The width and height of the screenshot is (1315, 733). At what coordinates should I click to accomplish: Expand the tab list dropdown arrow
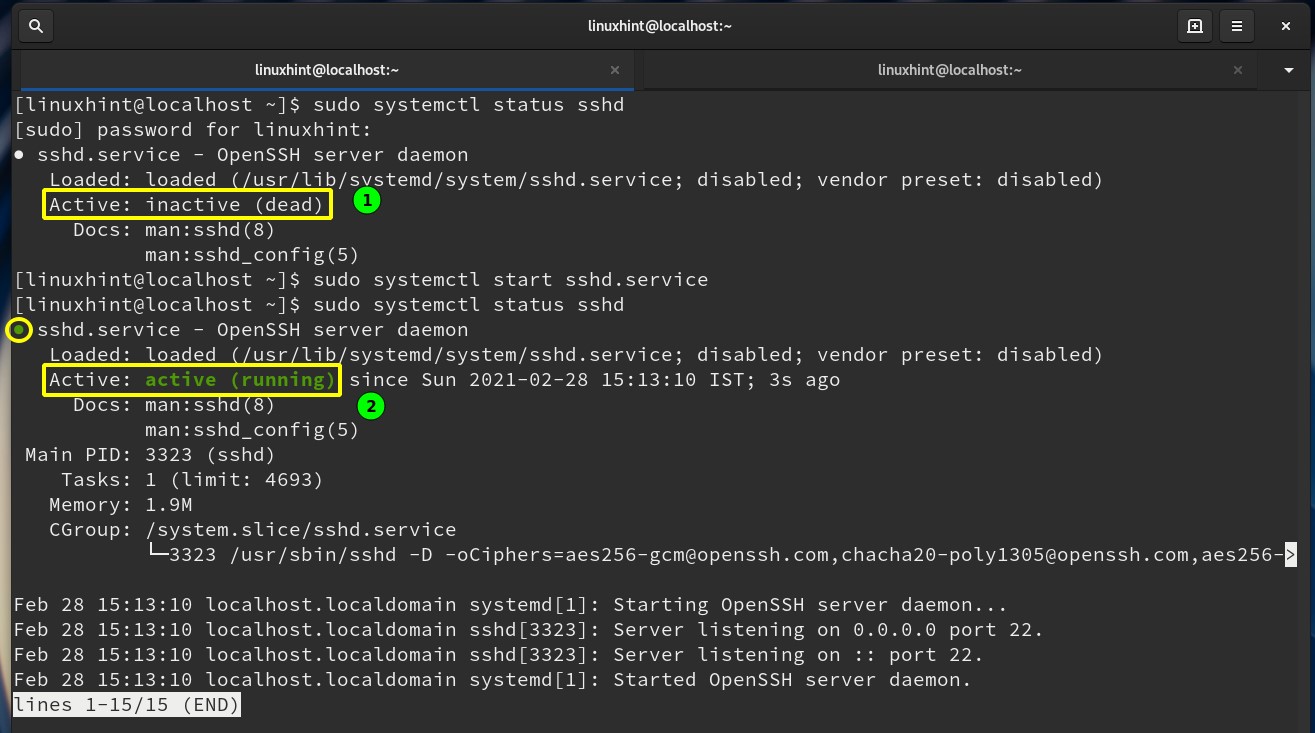[x=1289, y=70]
